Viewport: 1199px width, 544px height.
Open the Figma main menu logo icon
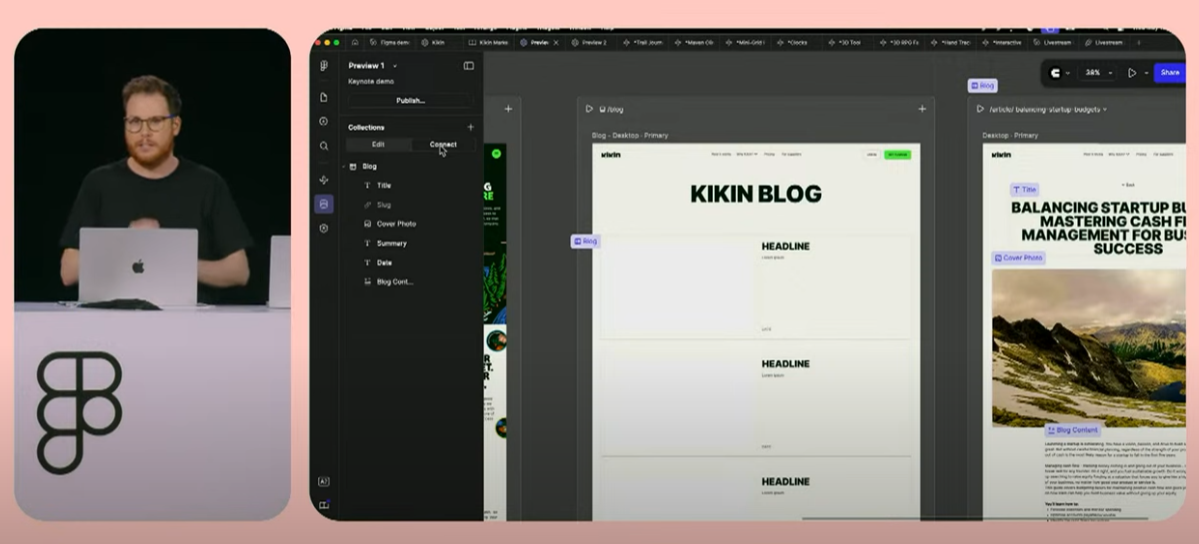324,66
